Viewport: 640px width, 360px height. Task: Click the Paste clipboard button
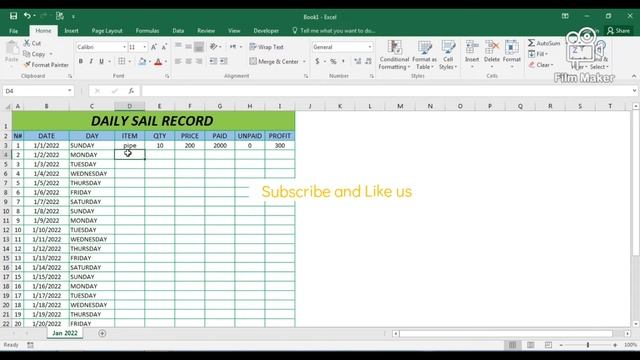point(12,52)
